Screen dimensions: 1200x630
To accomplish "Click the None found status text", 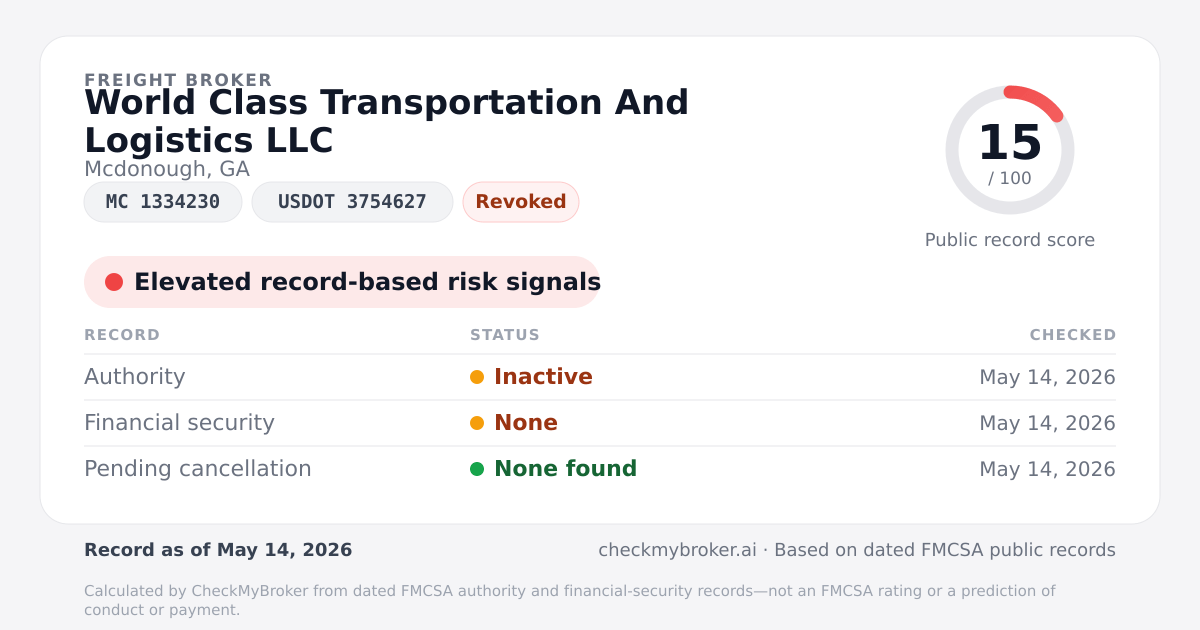I will pyautogui.click(x=565, y=469).
